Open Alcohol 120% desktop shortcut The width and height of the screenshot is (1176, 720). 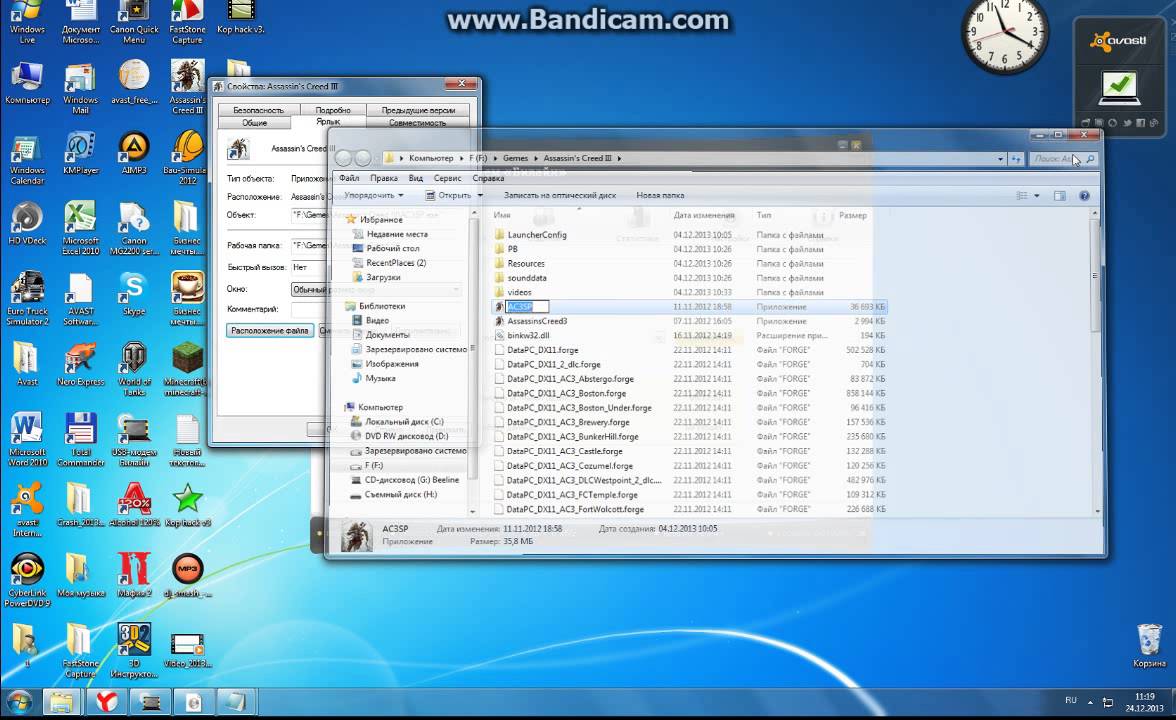coord(134,506)
